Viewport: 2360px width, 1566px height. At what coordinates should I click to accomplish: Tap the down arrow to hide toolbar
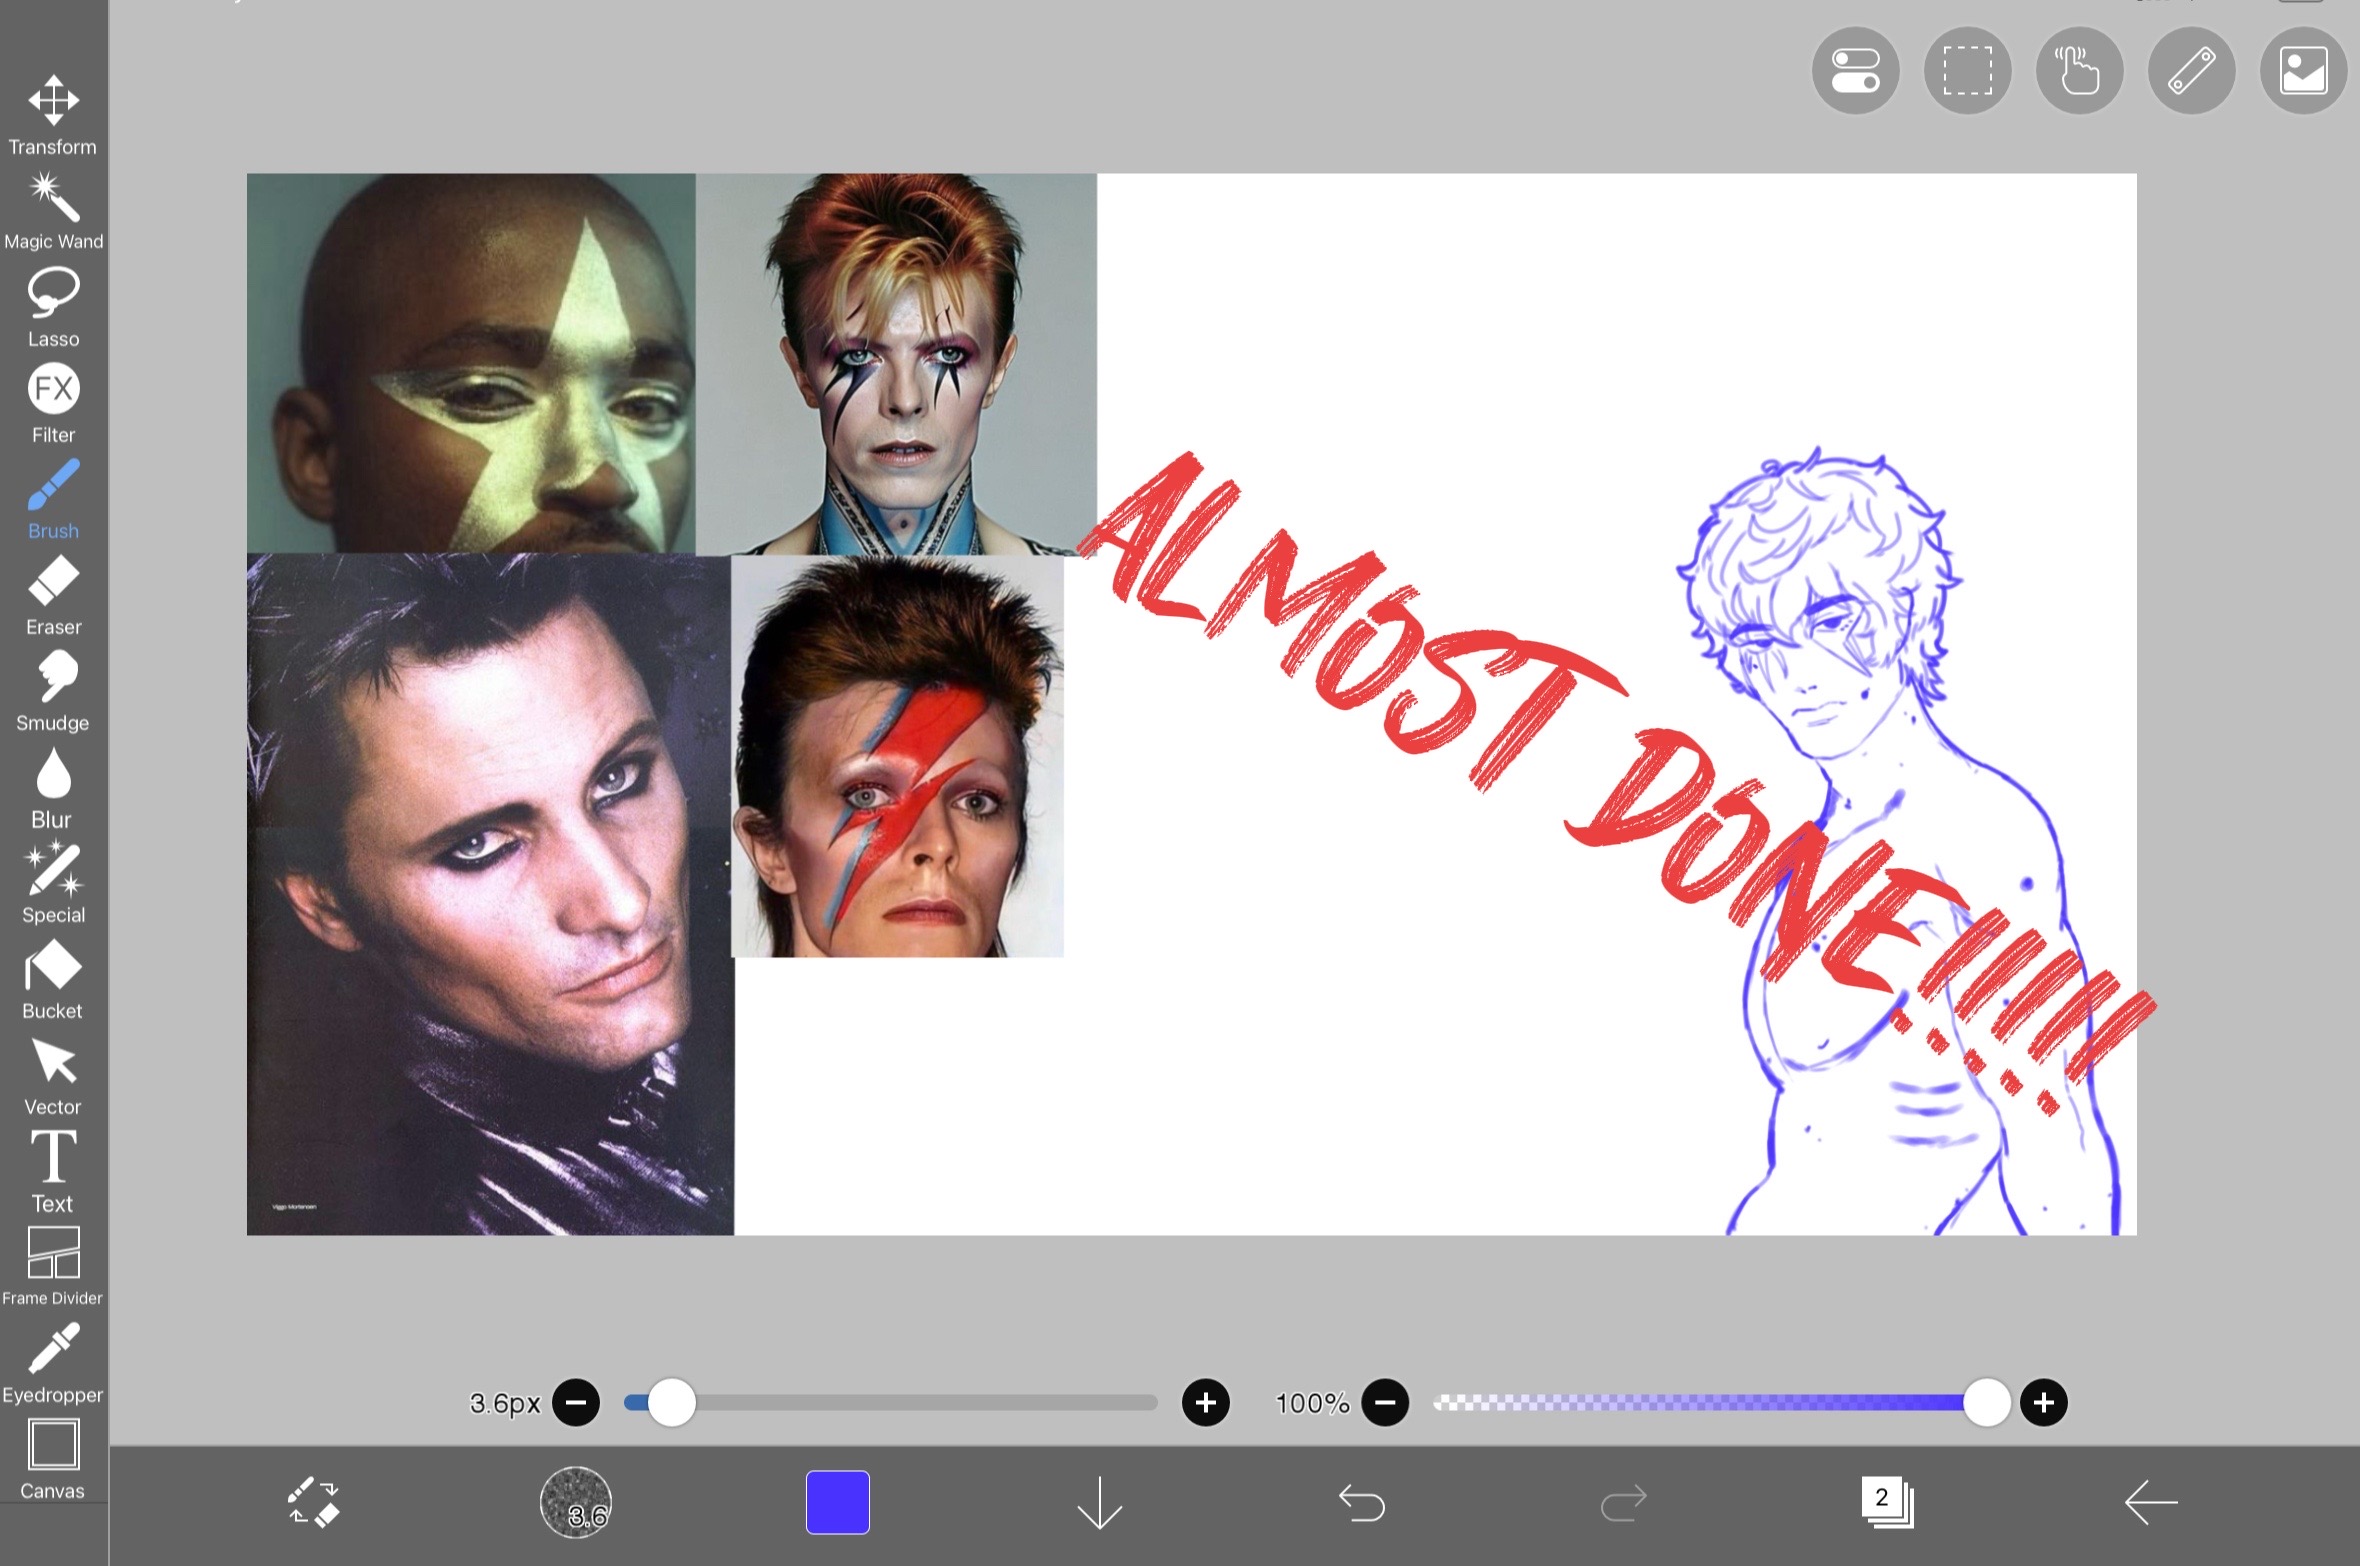[1100, 1502]
